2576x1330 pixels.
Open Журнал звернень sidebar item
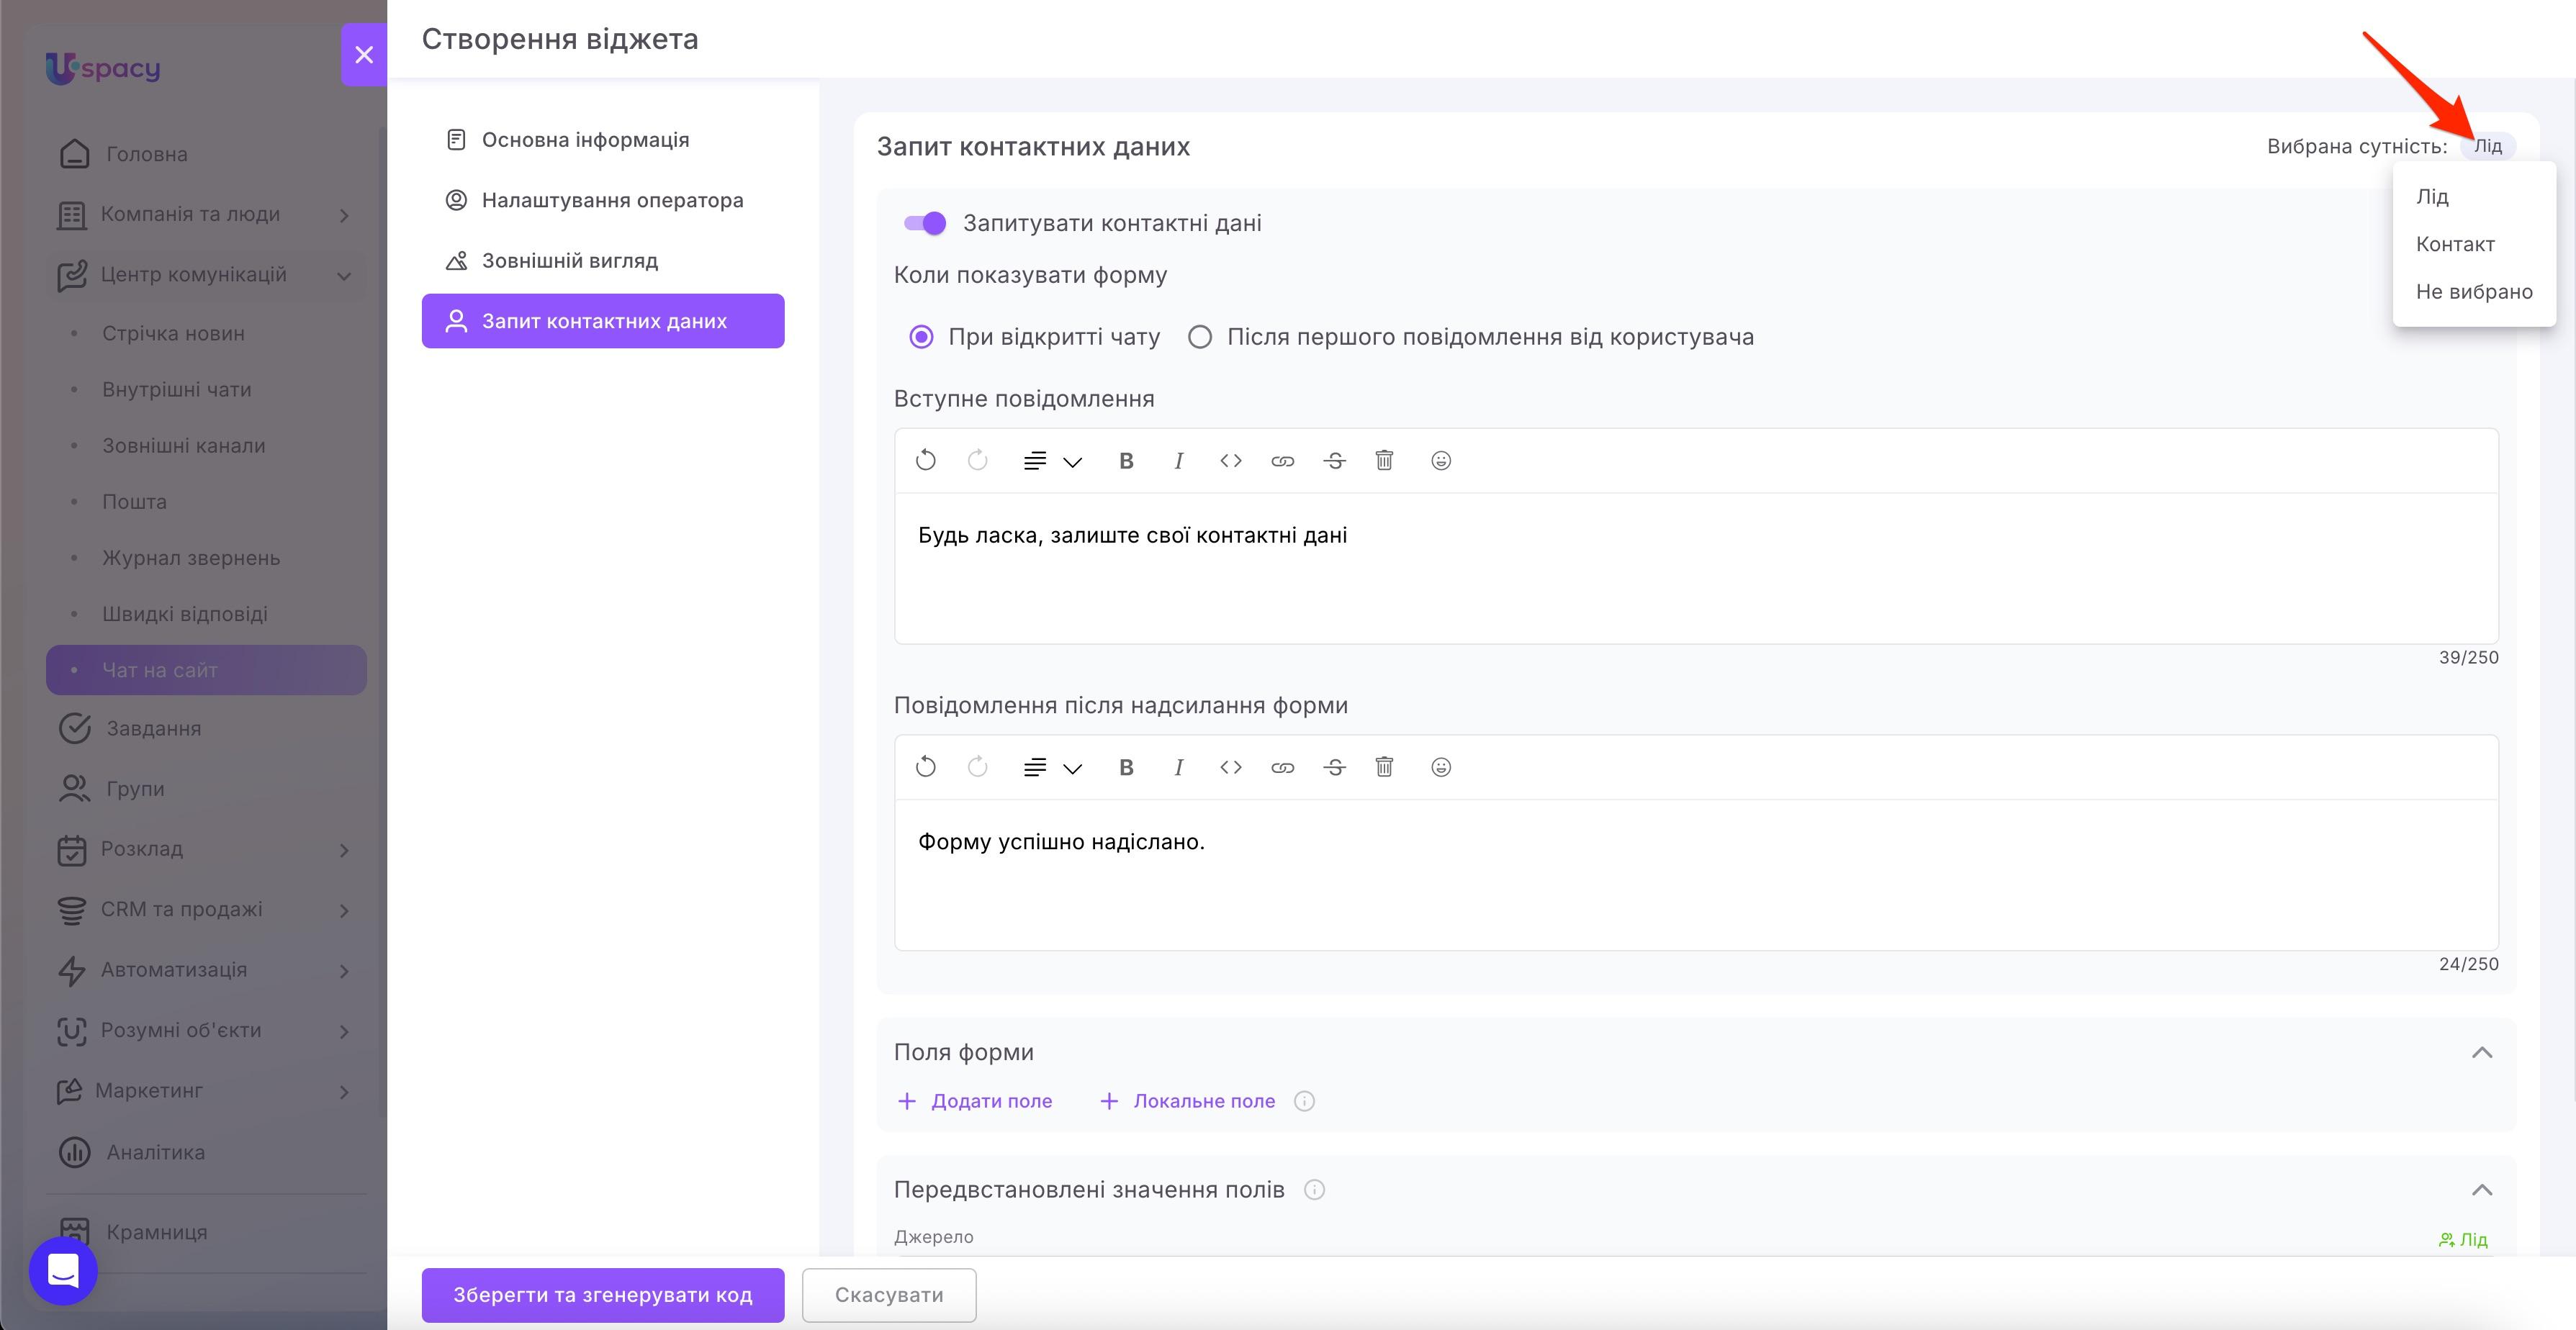pyautogui.click(x=206, y=558)
